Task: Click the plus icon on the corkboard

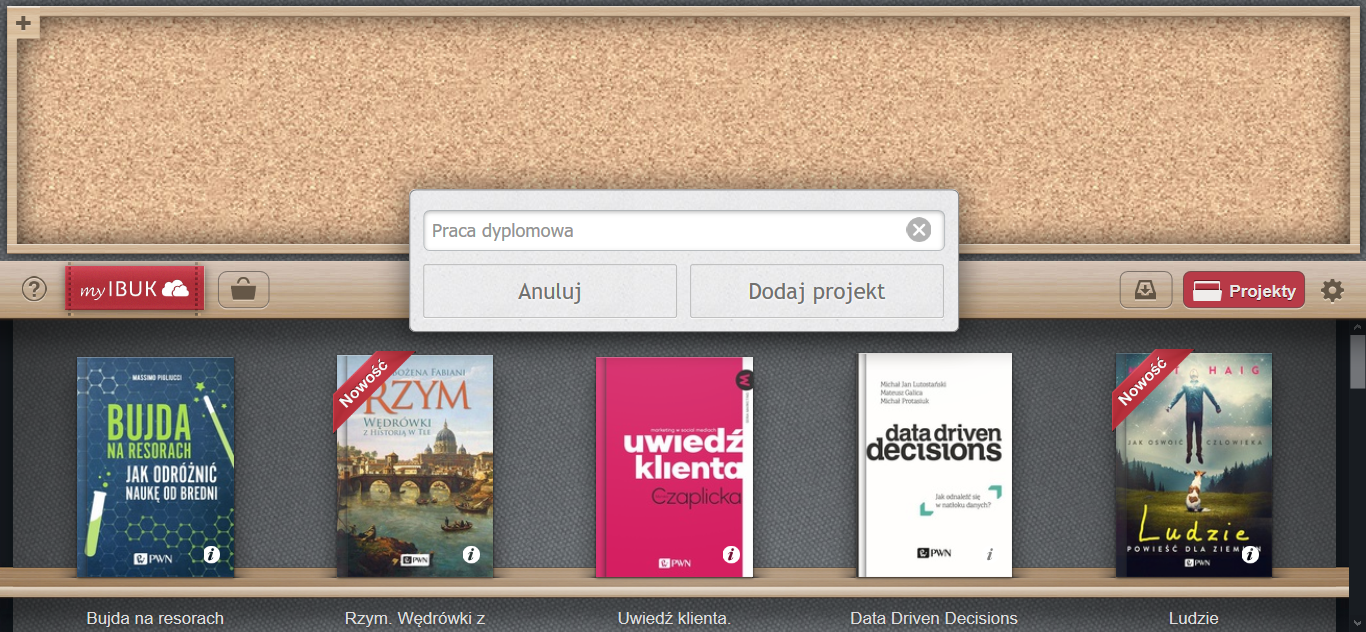Action: pyautogui.click(x=23, y=24)
